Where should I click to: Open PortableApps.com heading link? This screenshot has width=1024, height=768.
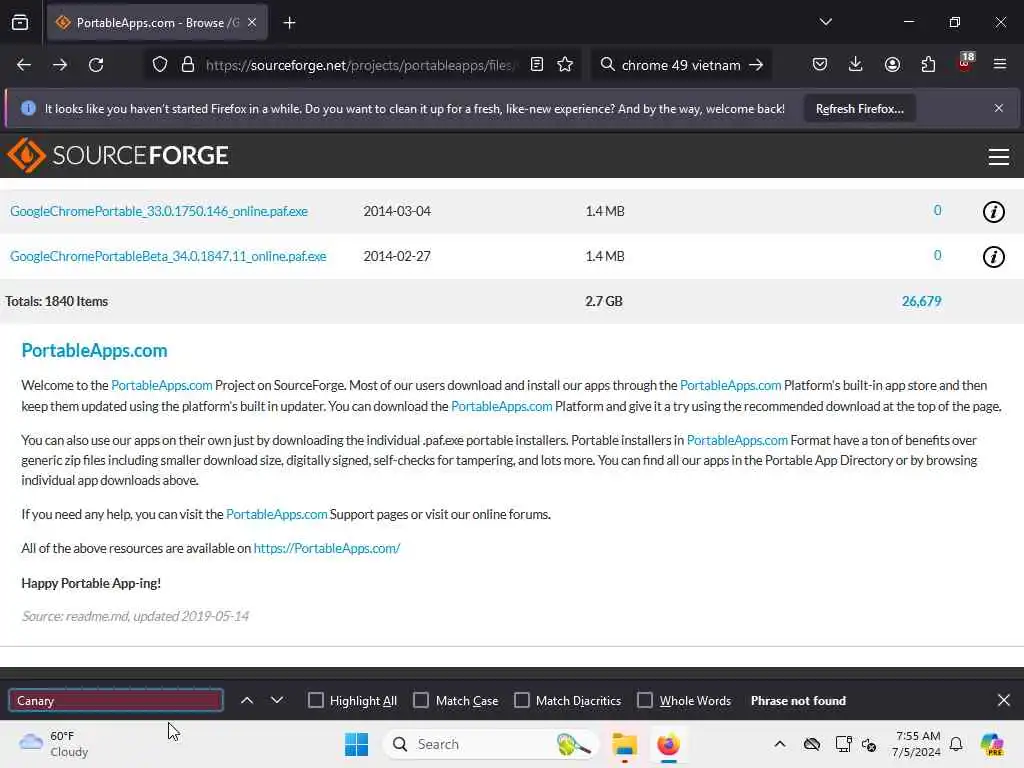[x=94, y=351]
